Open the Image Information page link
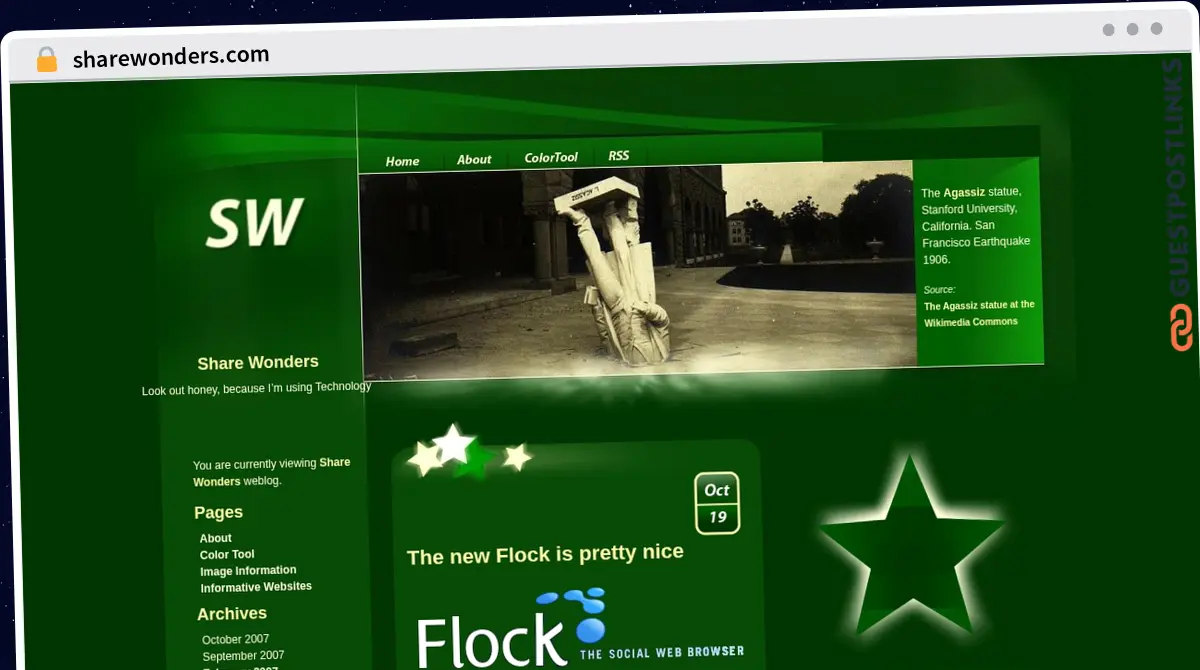 (248, 571)
